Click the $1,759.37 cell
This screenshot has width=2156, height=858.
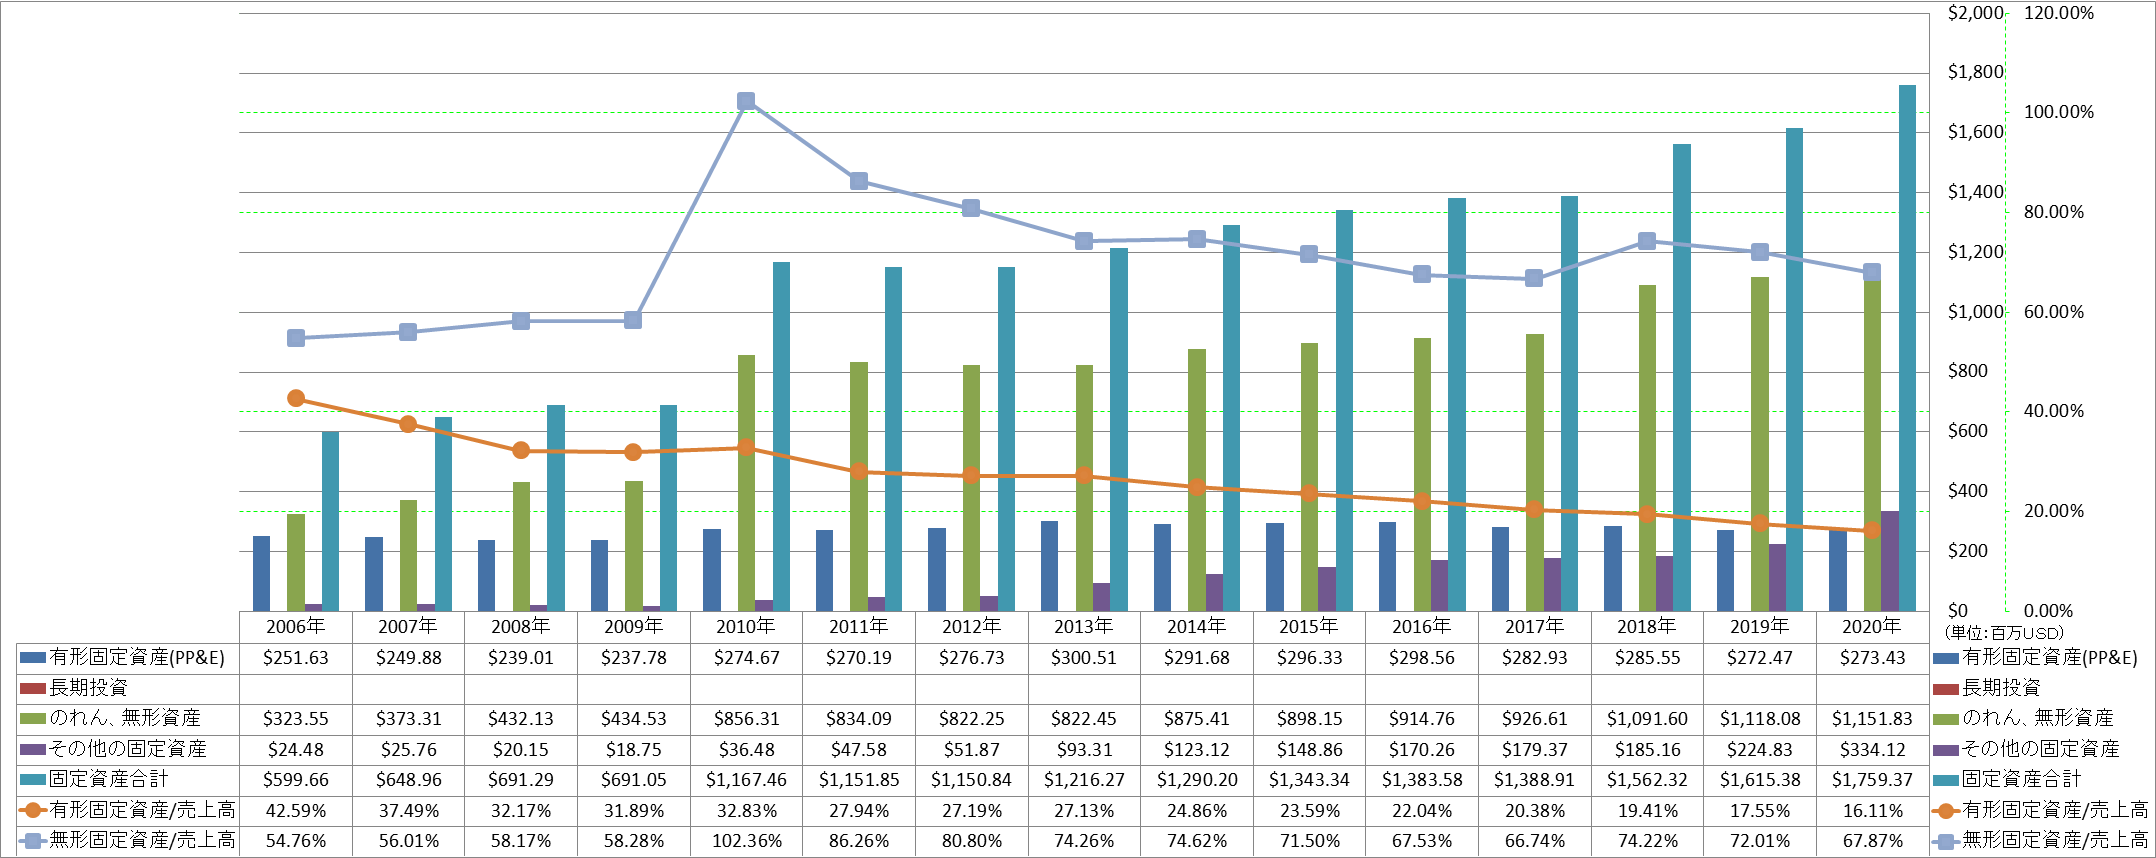[x=1872, y=779]
